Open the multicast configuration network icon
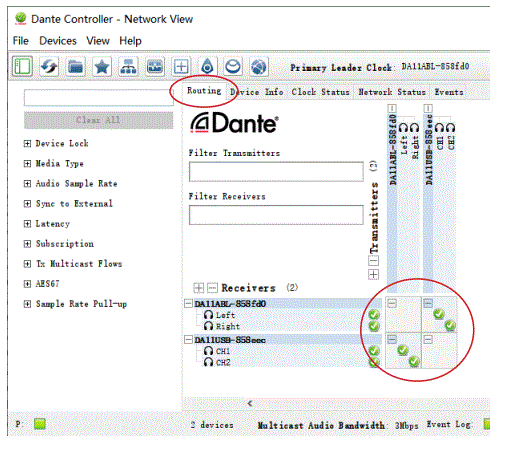The width and height of the screenshot is (505, 450). click(128, 67)
